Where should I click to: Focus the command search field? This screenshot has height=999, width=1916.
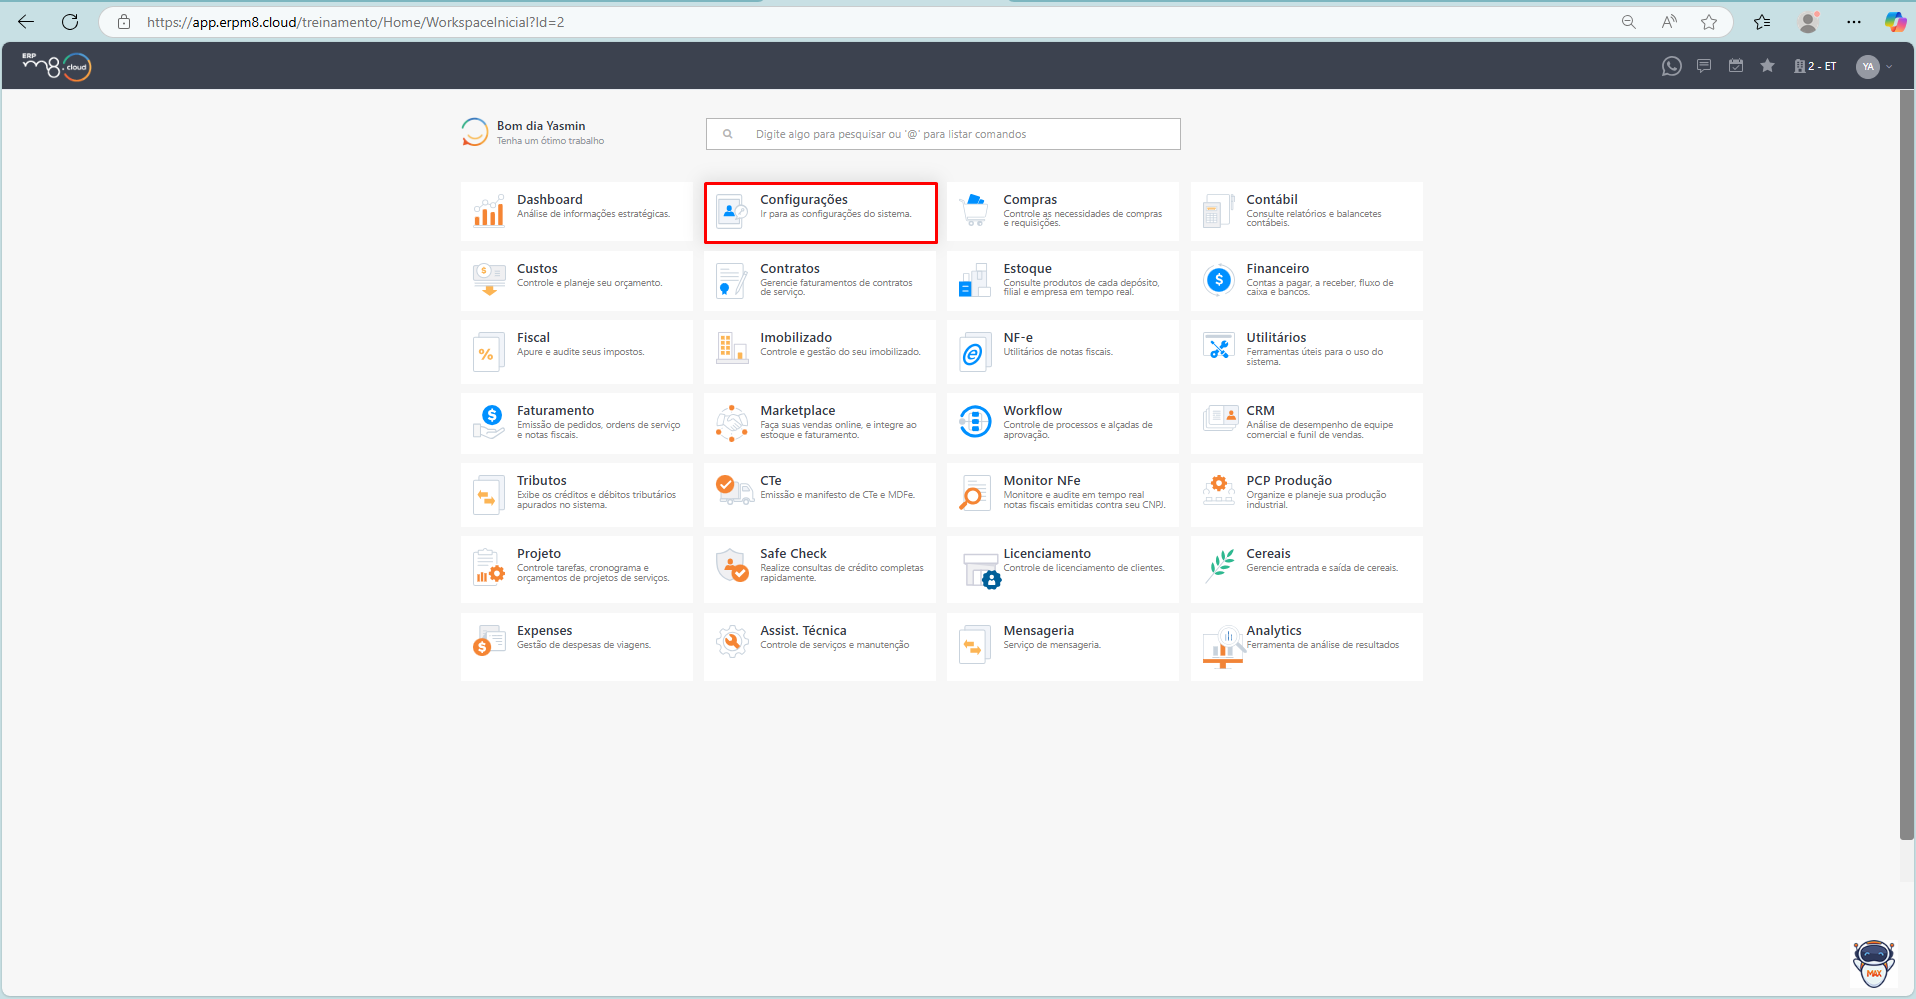[943, 134]
